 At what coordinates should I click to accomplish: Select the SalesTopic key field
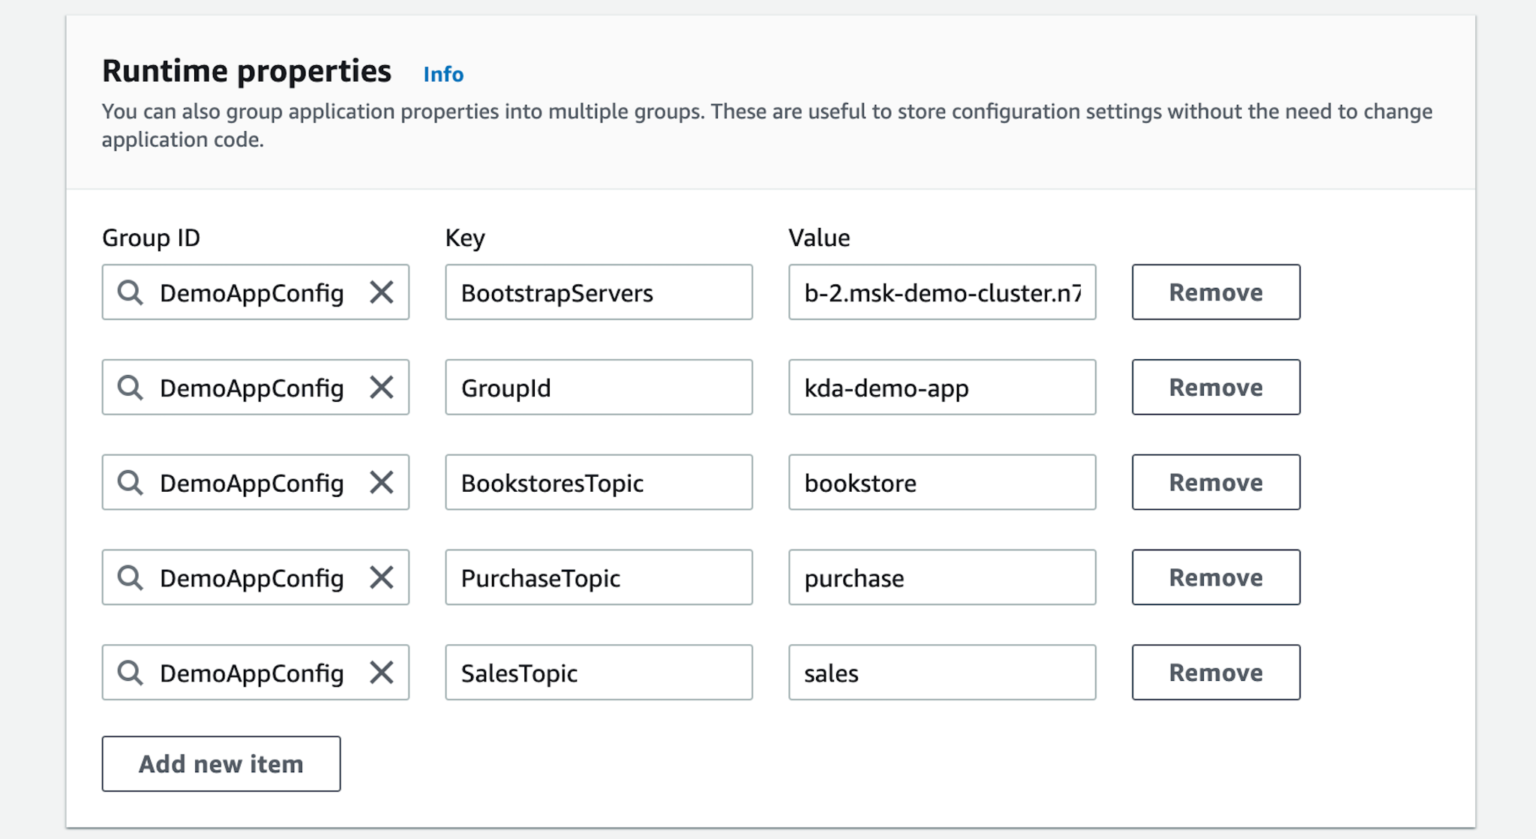click(598, 672)
